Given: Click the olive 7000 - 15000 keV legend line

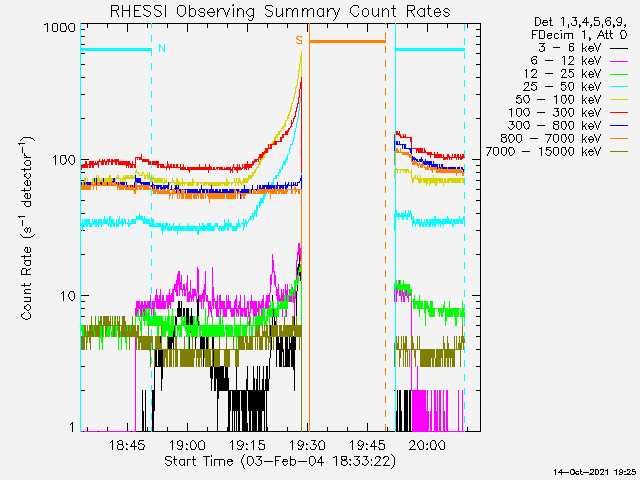Looking at the screenshot, I should pos(618,152).
